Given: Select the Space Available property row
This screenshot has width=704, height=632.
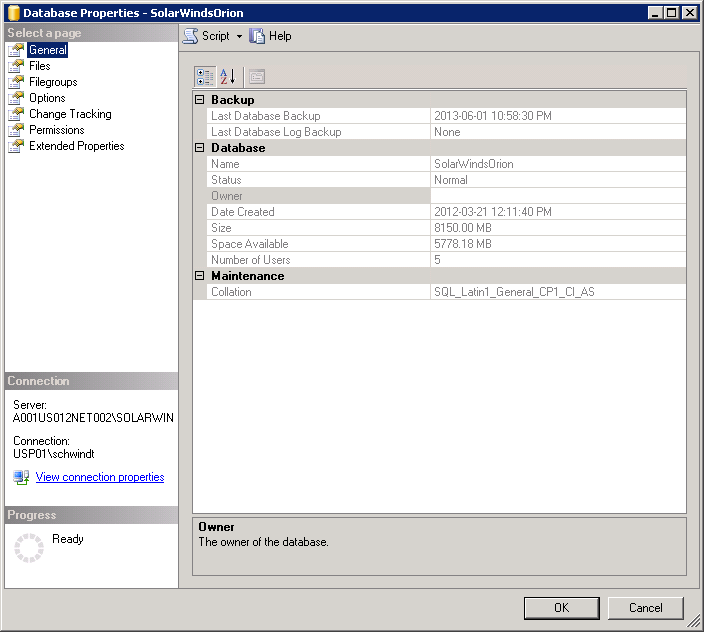Looking at the screenshot, I should pos(446,244).
